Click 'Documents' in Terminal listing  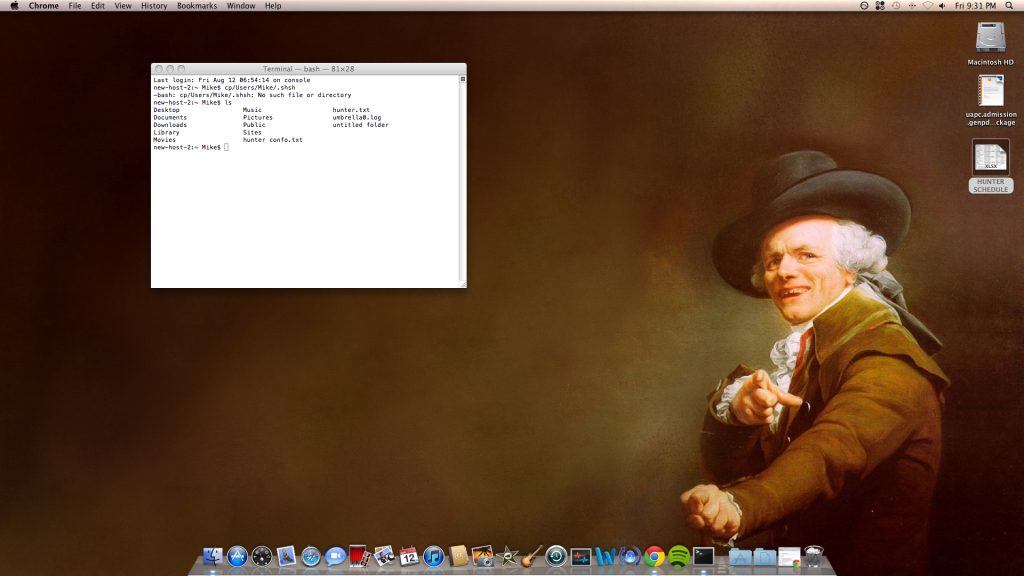click(x=170, y=118)
